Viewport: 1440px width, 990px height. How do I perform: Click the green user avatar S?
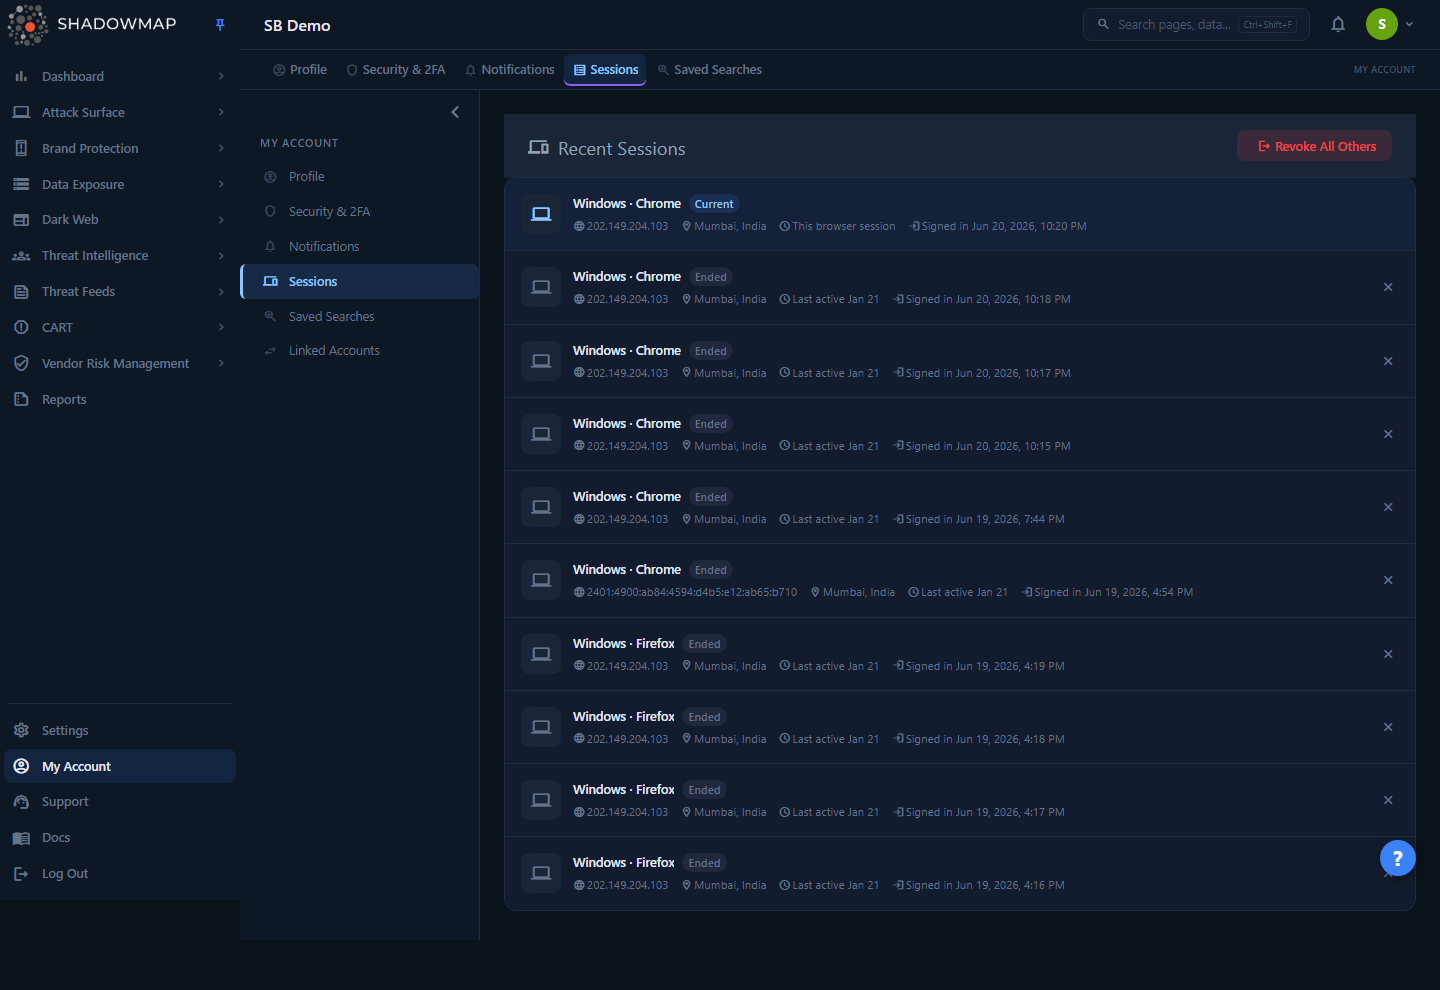[1382, 24]
